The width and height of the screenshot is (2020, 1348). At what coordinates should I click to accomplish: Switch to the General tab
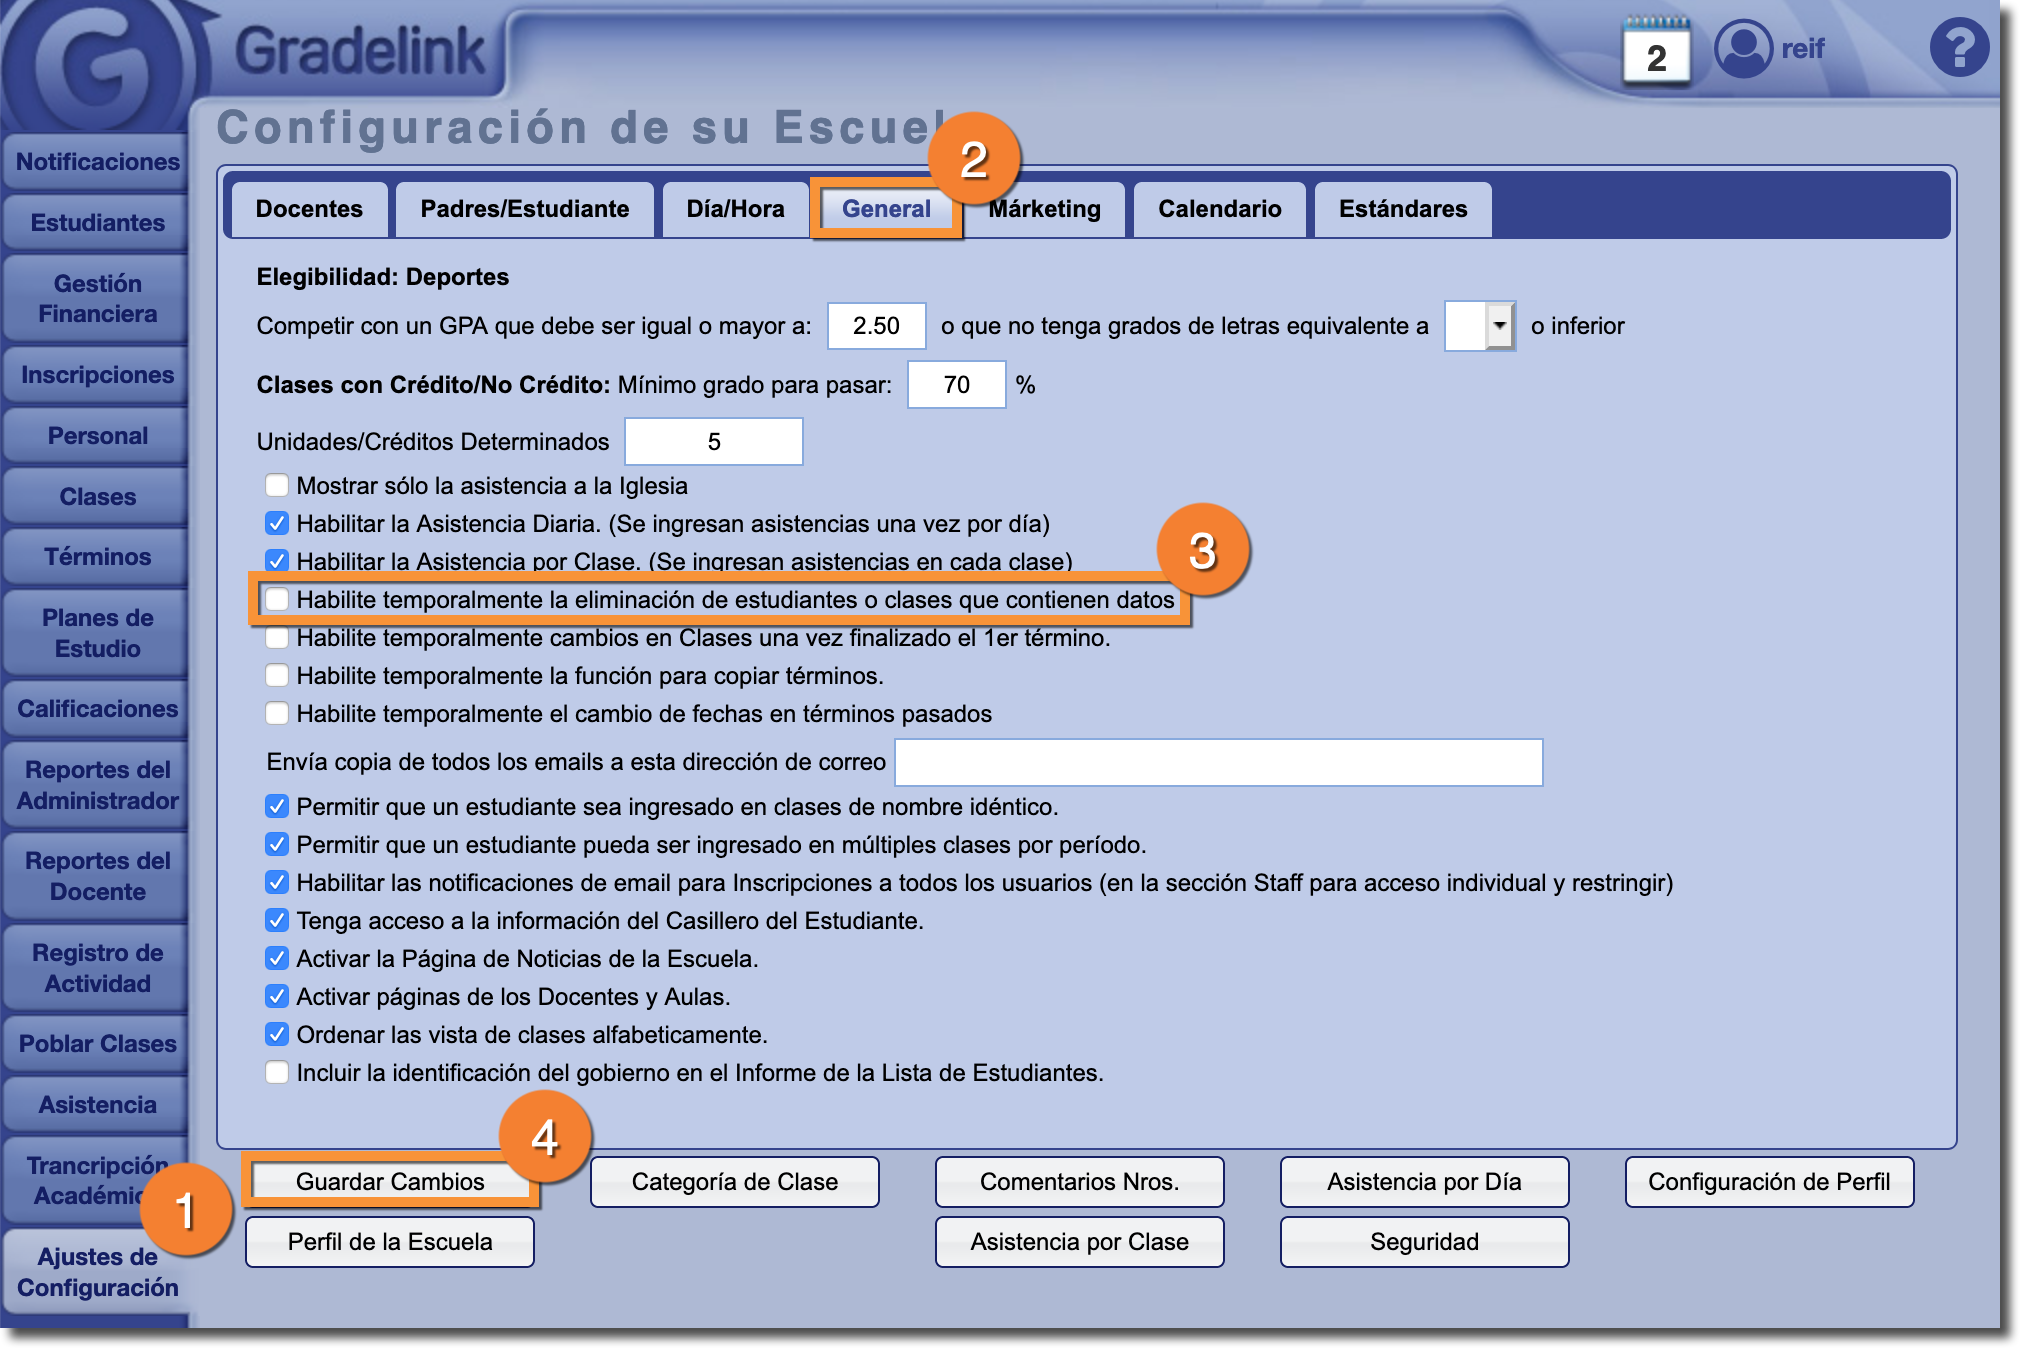(x=886, y=209)
